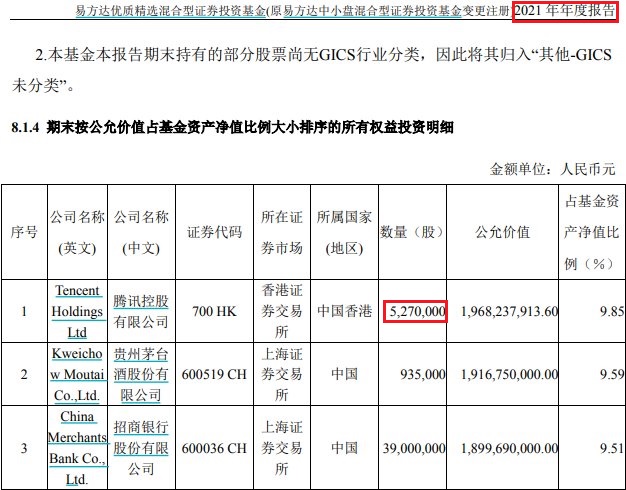Select the highlighted 5,270,000 share quantity cell
This screenshot has height=490, width=626.
tap(413, 312)
